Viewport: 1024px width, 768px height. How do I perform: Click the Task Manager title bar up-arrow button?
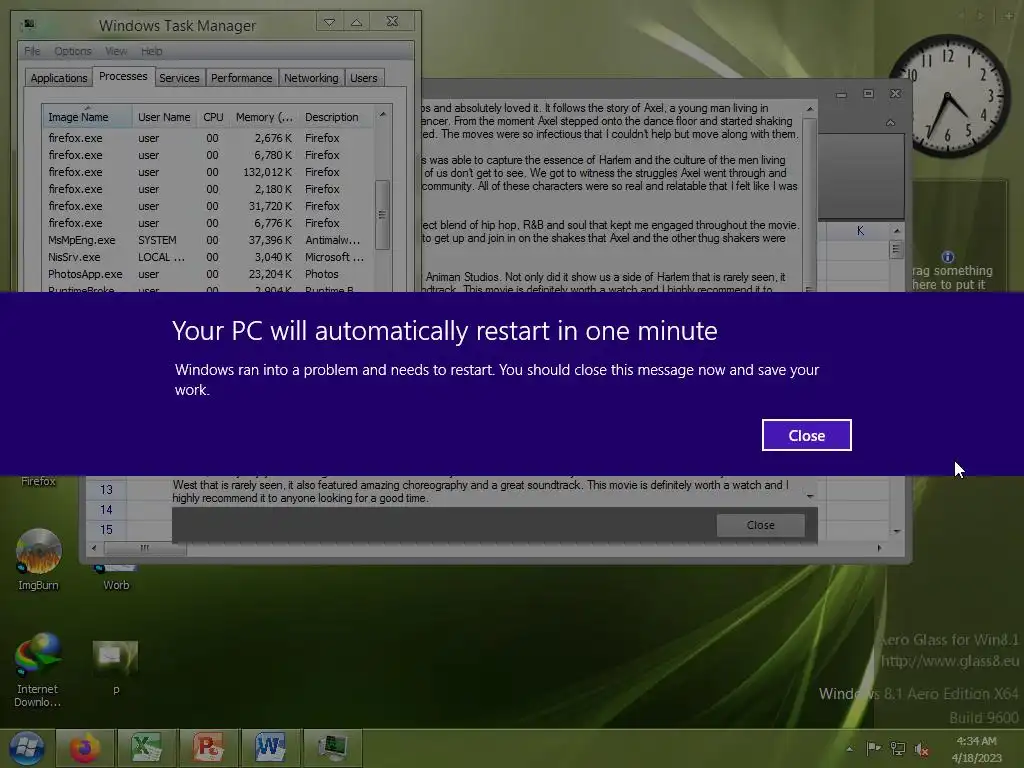click(x=357, y=22)
